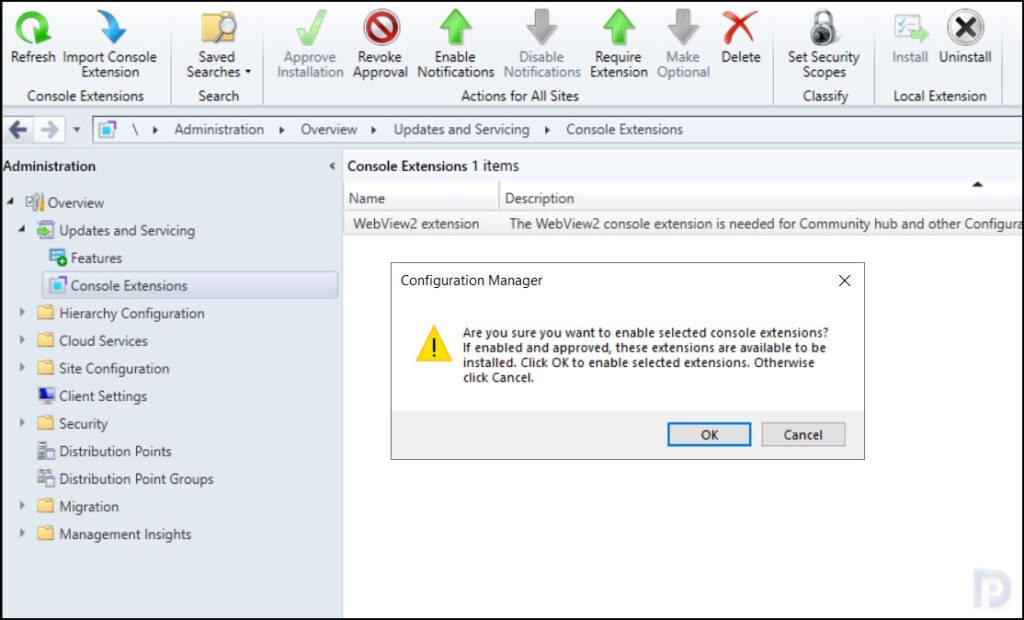
Task: Open the navigation history dropdown arrow
Action: tap(76, 129)
